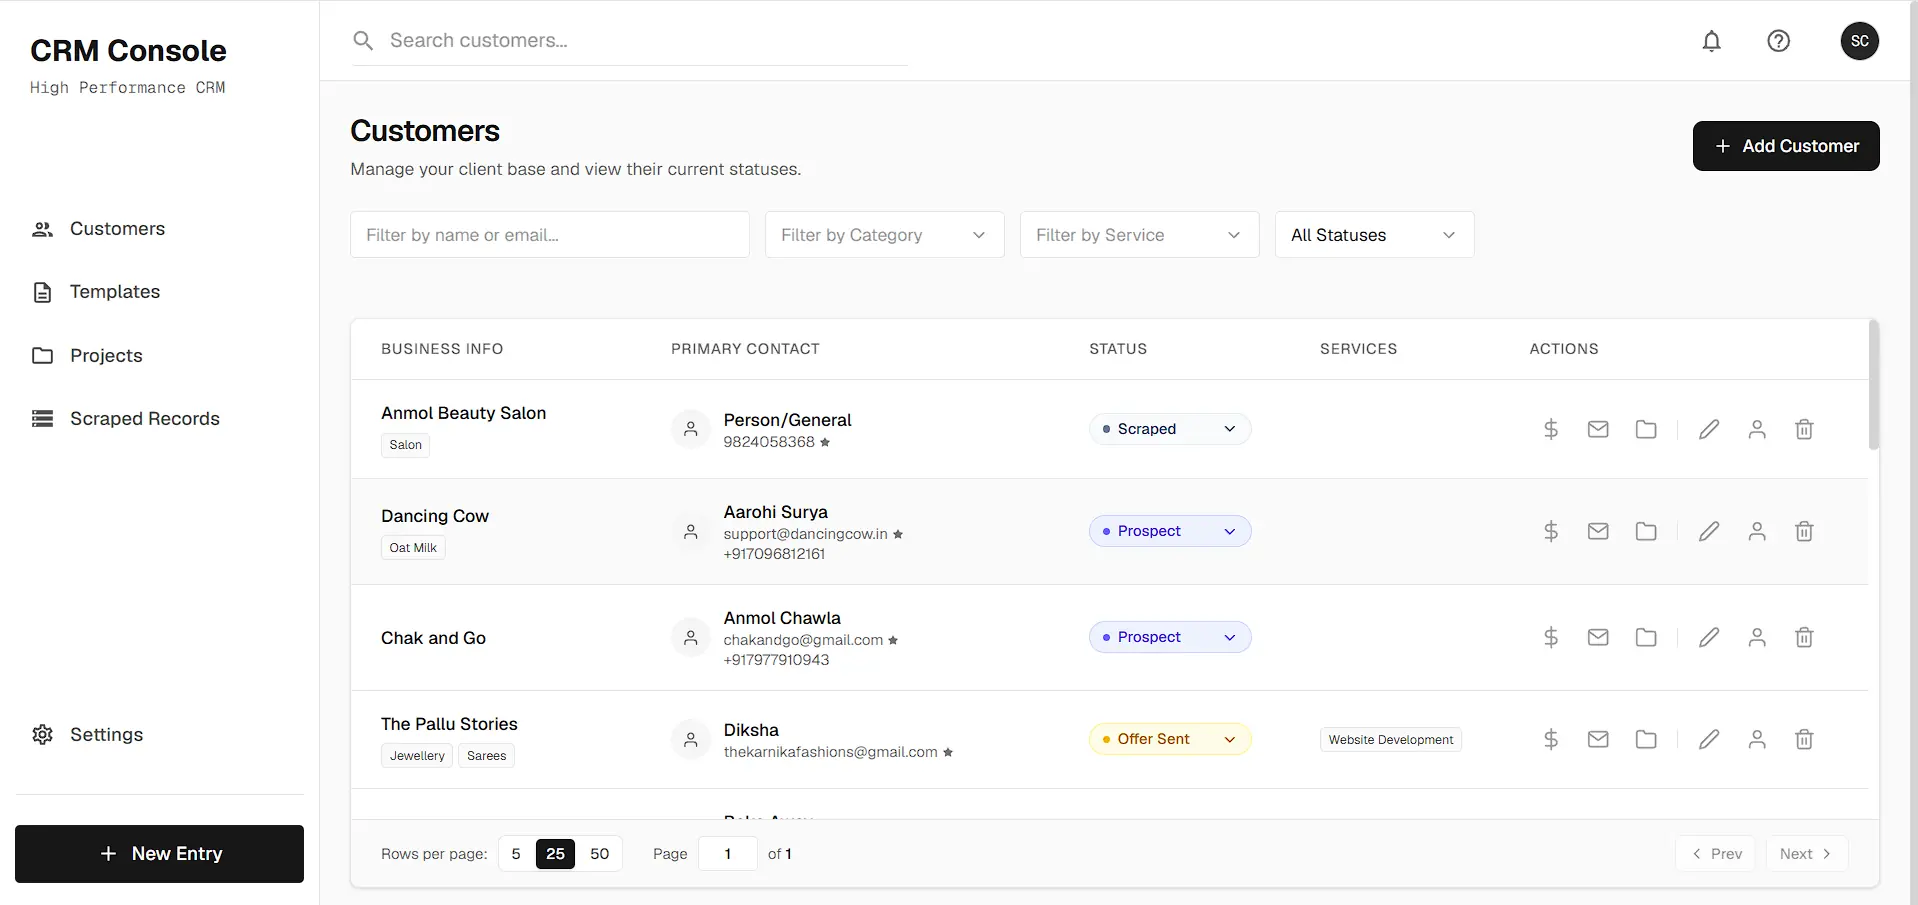Click the BUSINESS INFO column header
This screenshot has width=1918, height=905.
(x=442, y=349)
